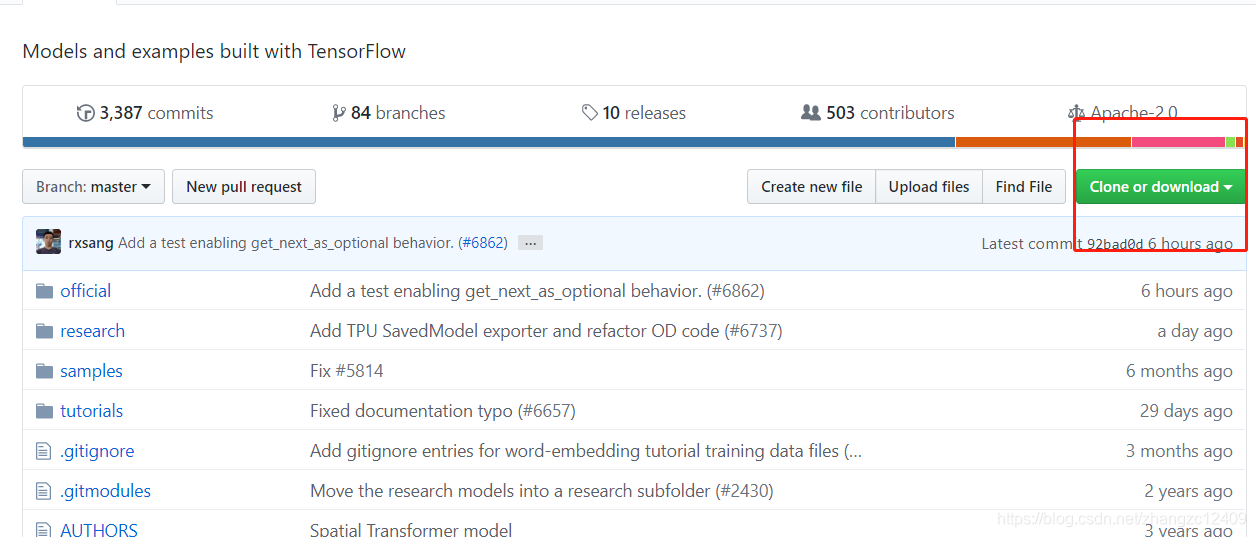
Task: Open the 'Fix #5814' commit message
Action: [347, 371]
